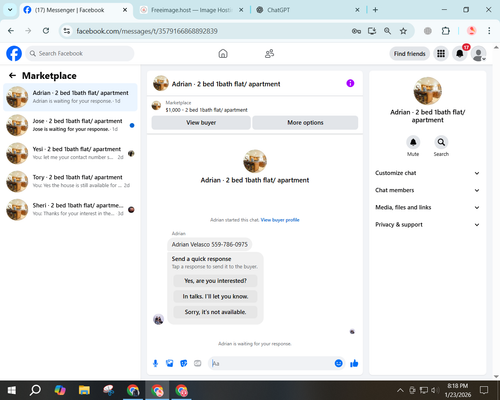Open the Facebook menu grid icon
This screenshot has width=500, height=400.
click(x=441, y=54)
